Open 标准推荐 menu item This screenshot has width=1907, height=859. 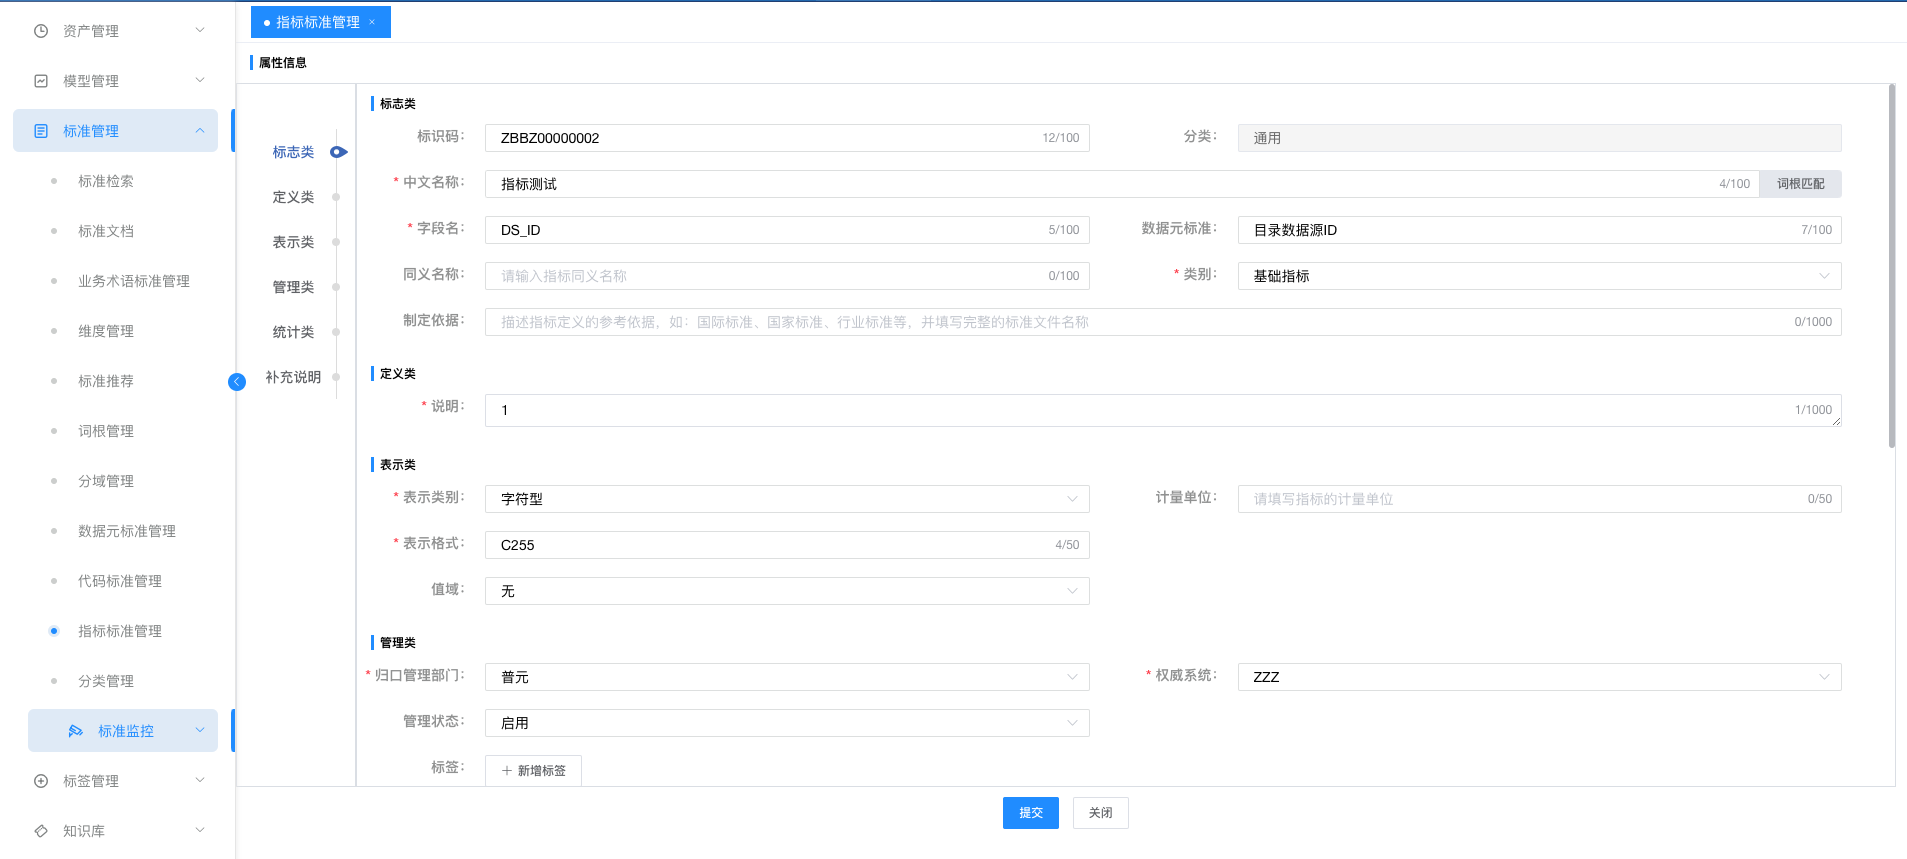(x=106, y=381)
